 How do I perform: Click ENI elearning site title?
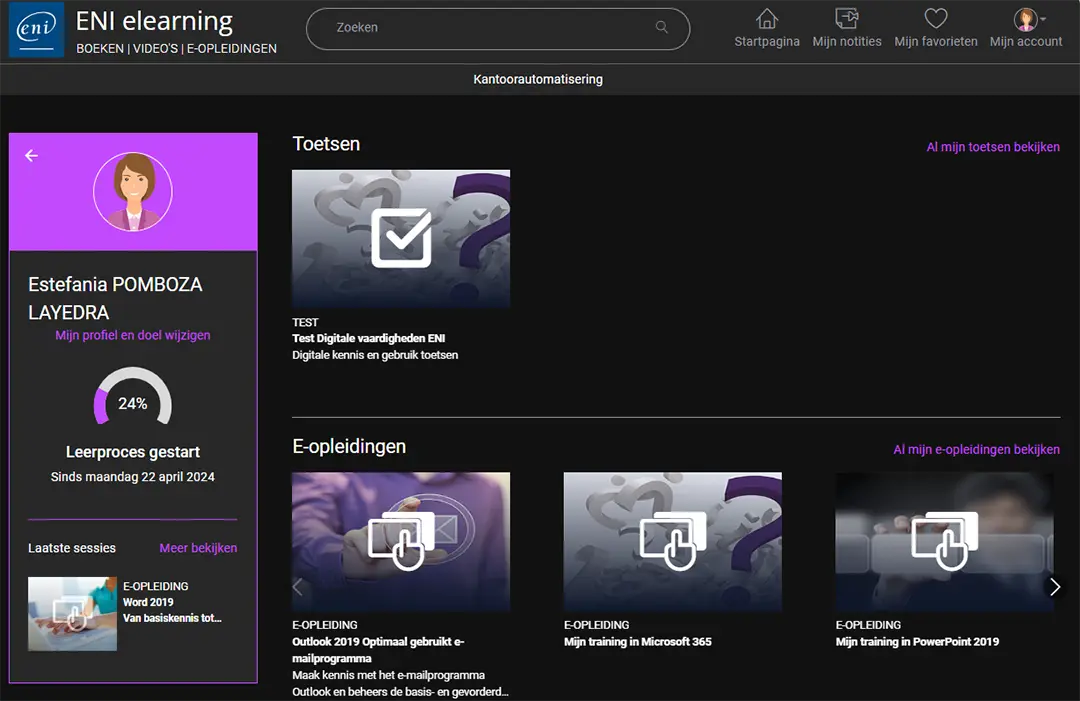point(154,21)
